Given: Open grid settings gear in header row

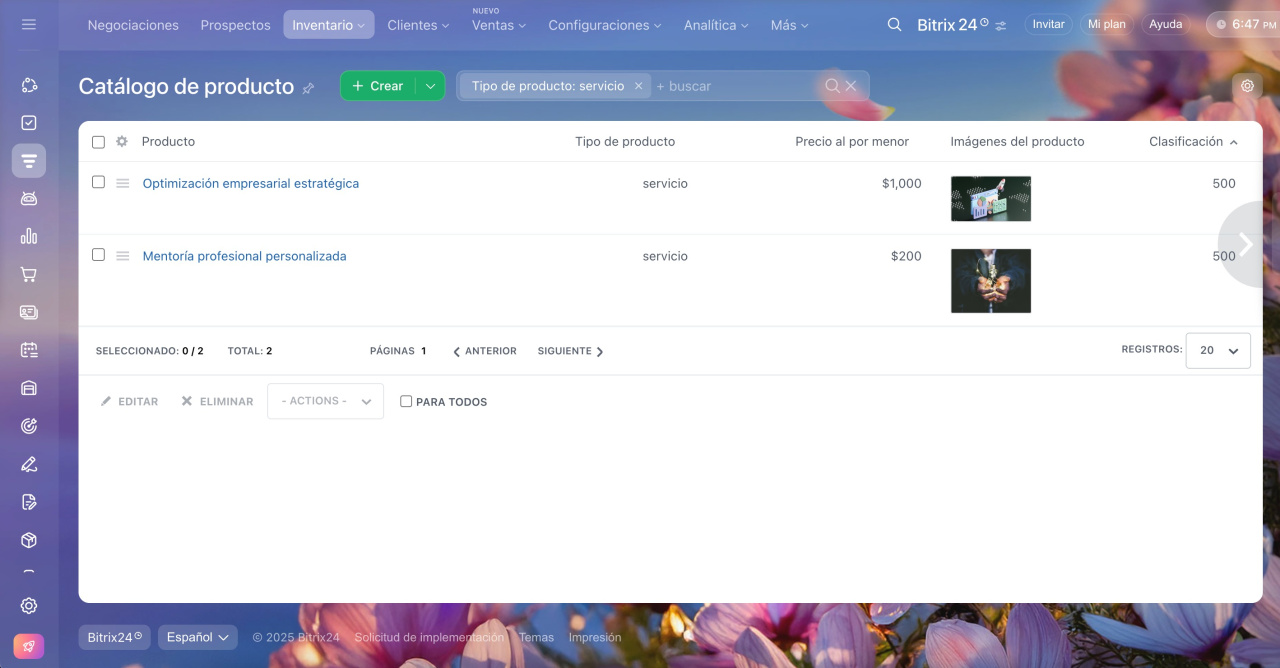Looking at the screenshot, I should pos(122,142).
